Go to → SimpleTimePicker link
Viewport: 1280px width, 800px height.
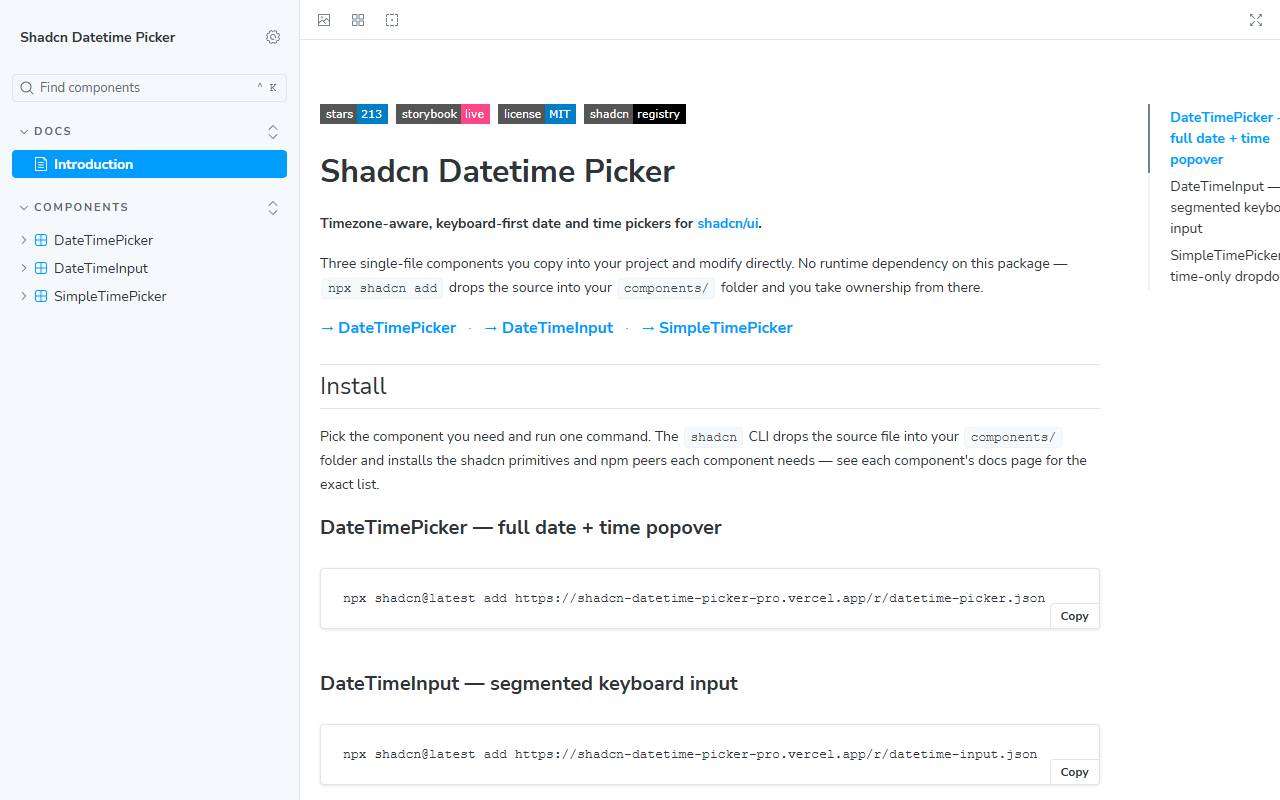point(717,328)
